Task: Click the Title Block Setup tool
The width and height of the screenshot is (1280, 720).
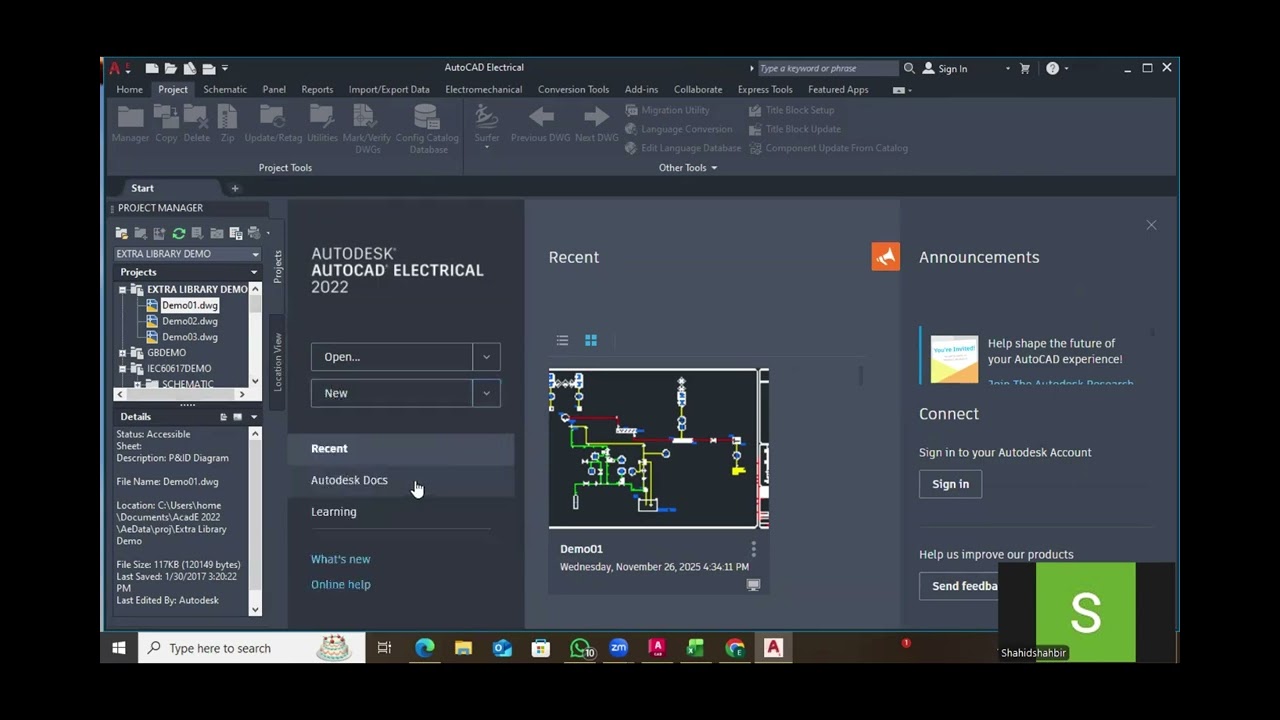Action: (791, 110)
